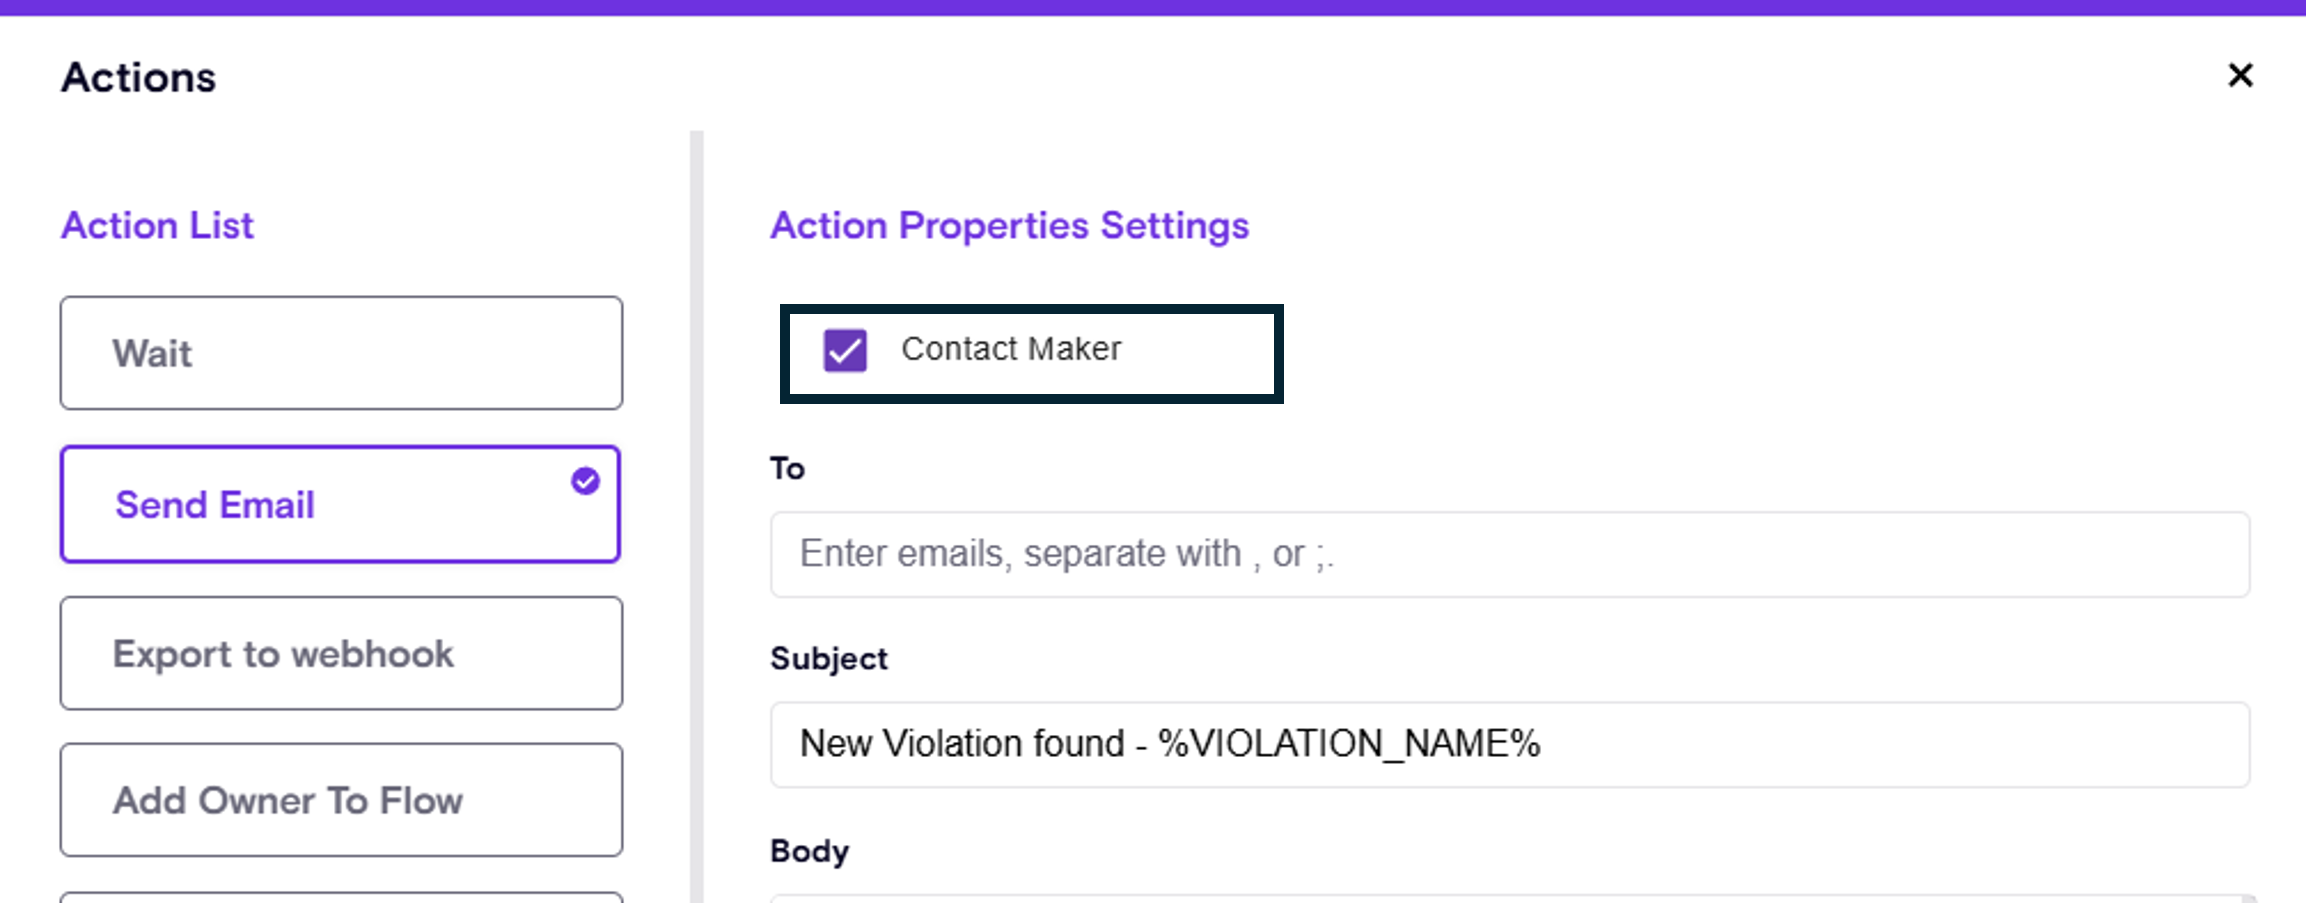Click the purple bar atop the dialog
2306x903 pixels.
(1153, 7)
